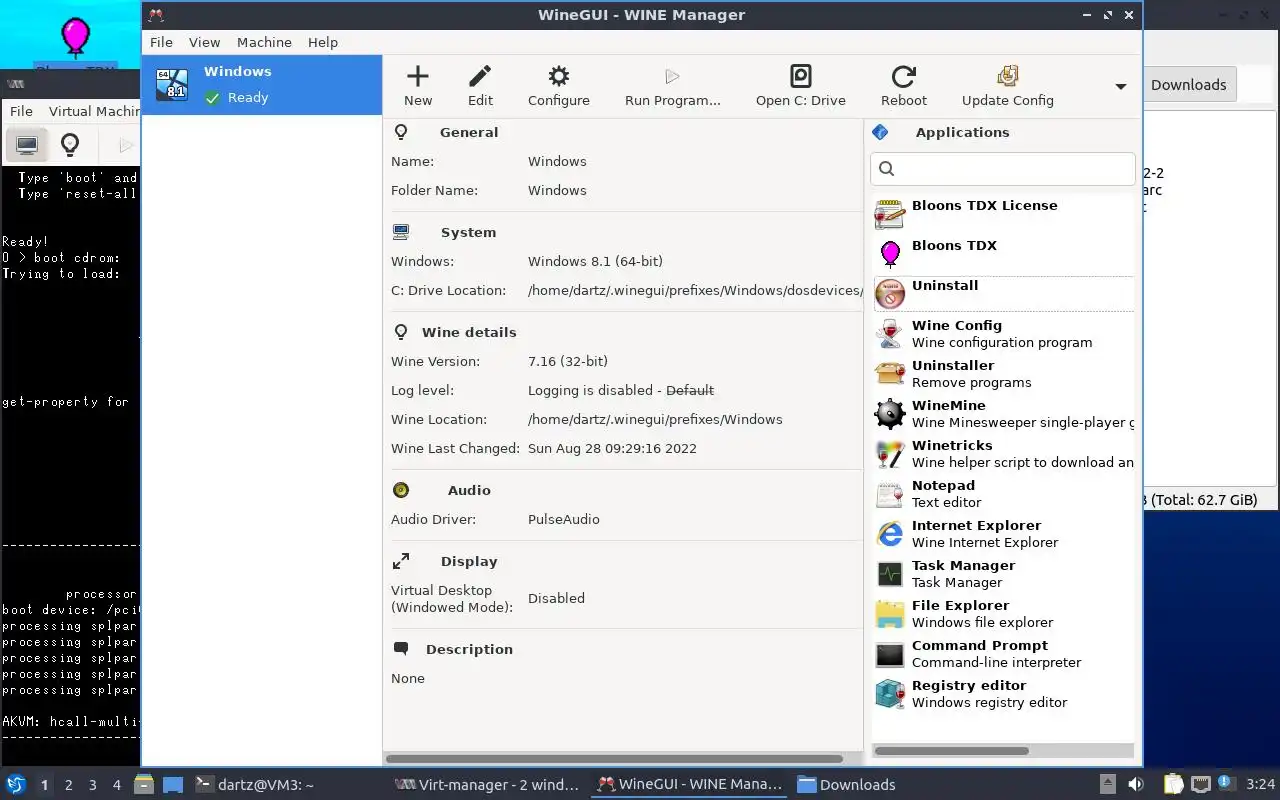This screenshot has height=800, width=1280.
Task: Select the Windows 8.1 machine icon
Action: click(x=172, y=84)
